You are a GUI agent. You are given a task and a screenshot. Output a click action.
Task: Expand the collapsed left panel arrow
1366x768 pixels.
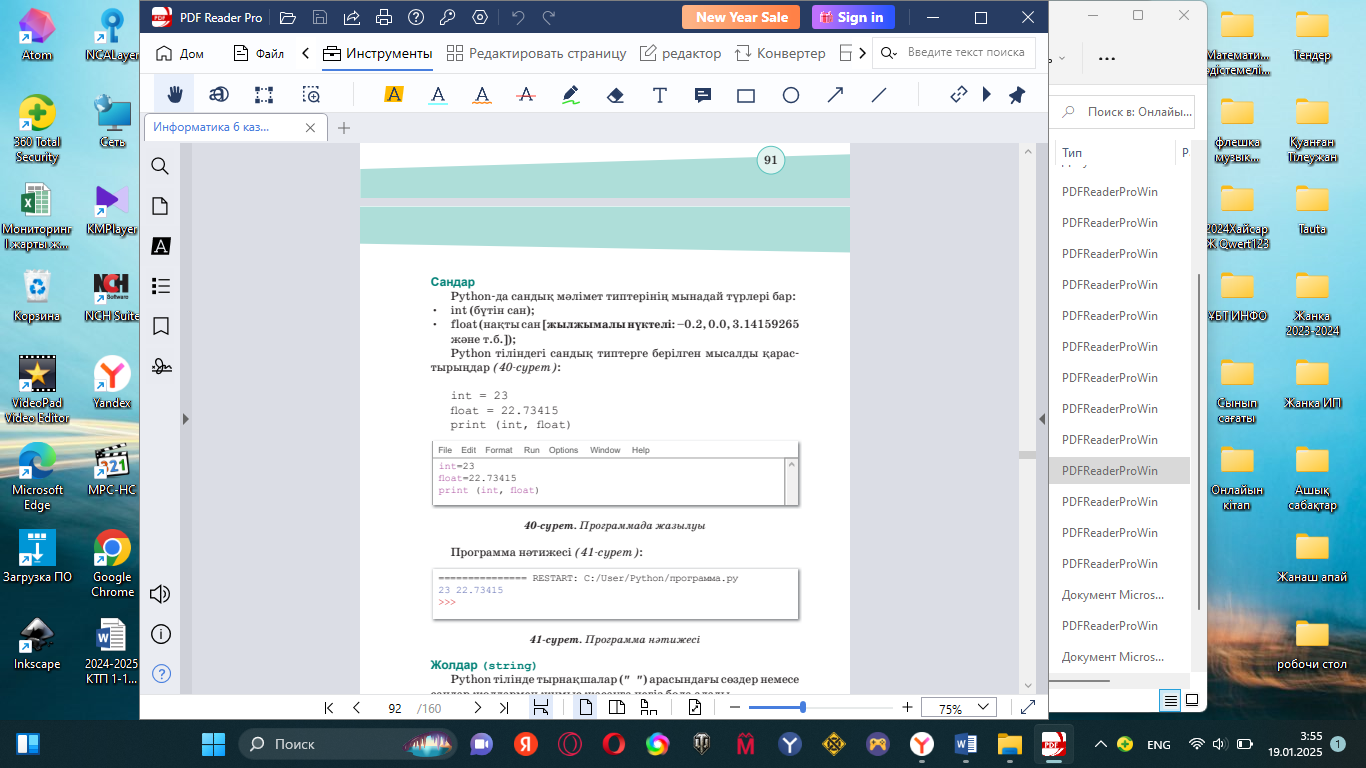(x=185, y=420)
